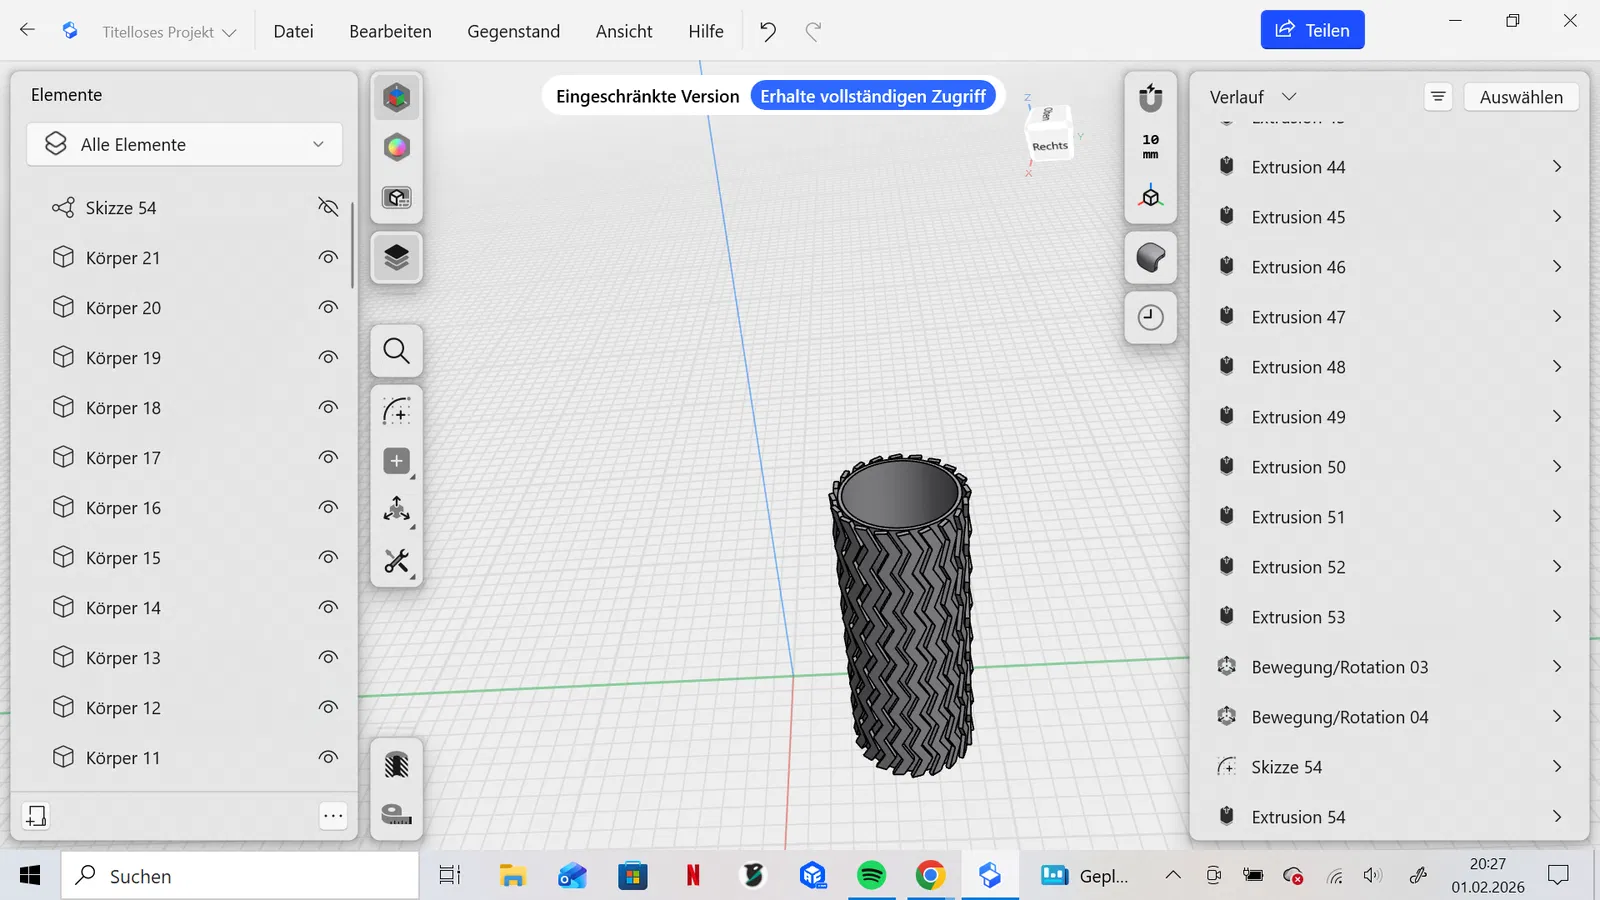Open the tools wrench menu
This screenshot has width=1600, height=900.
click(x=397, y=562)
